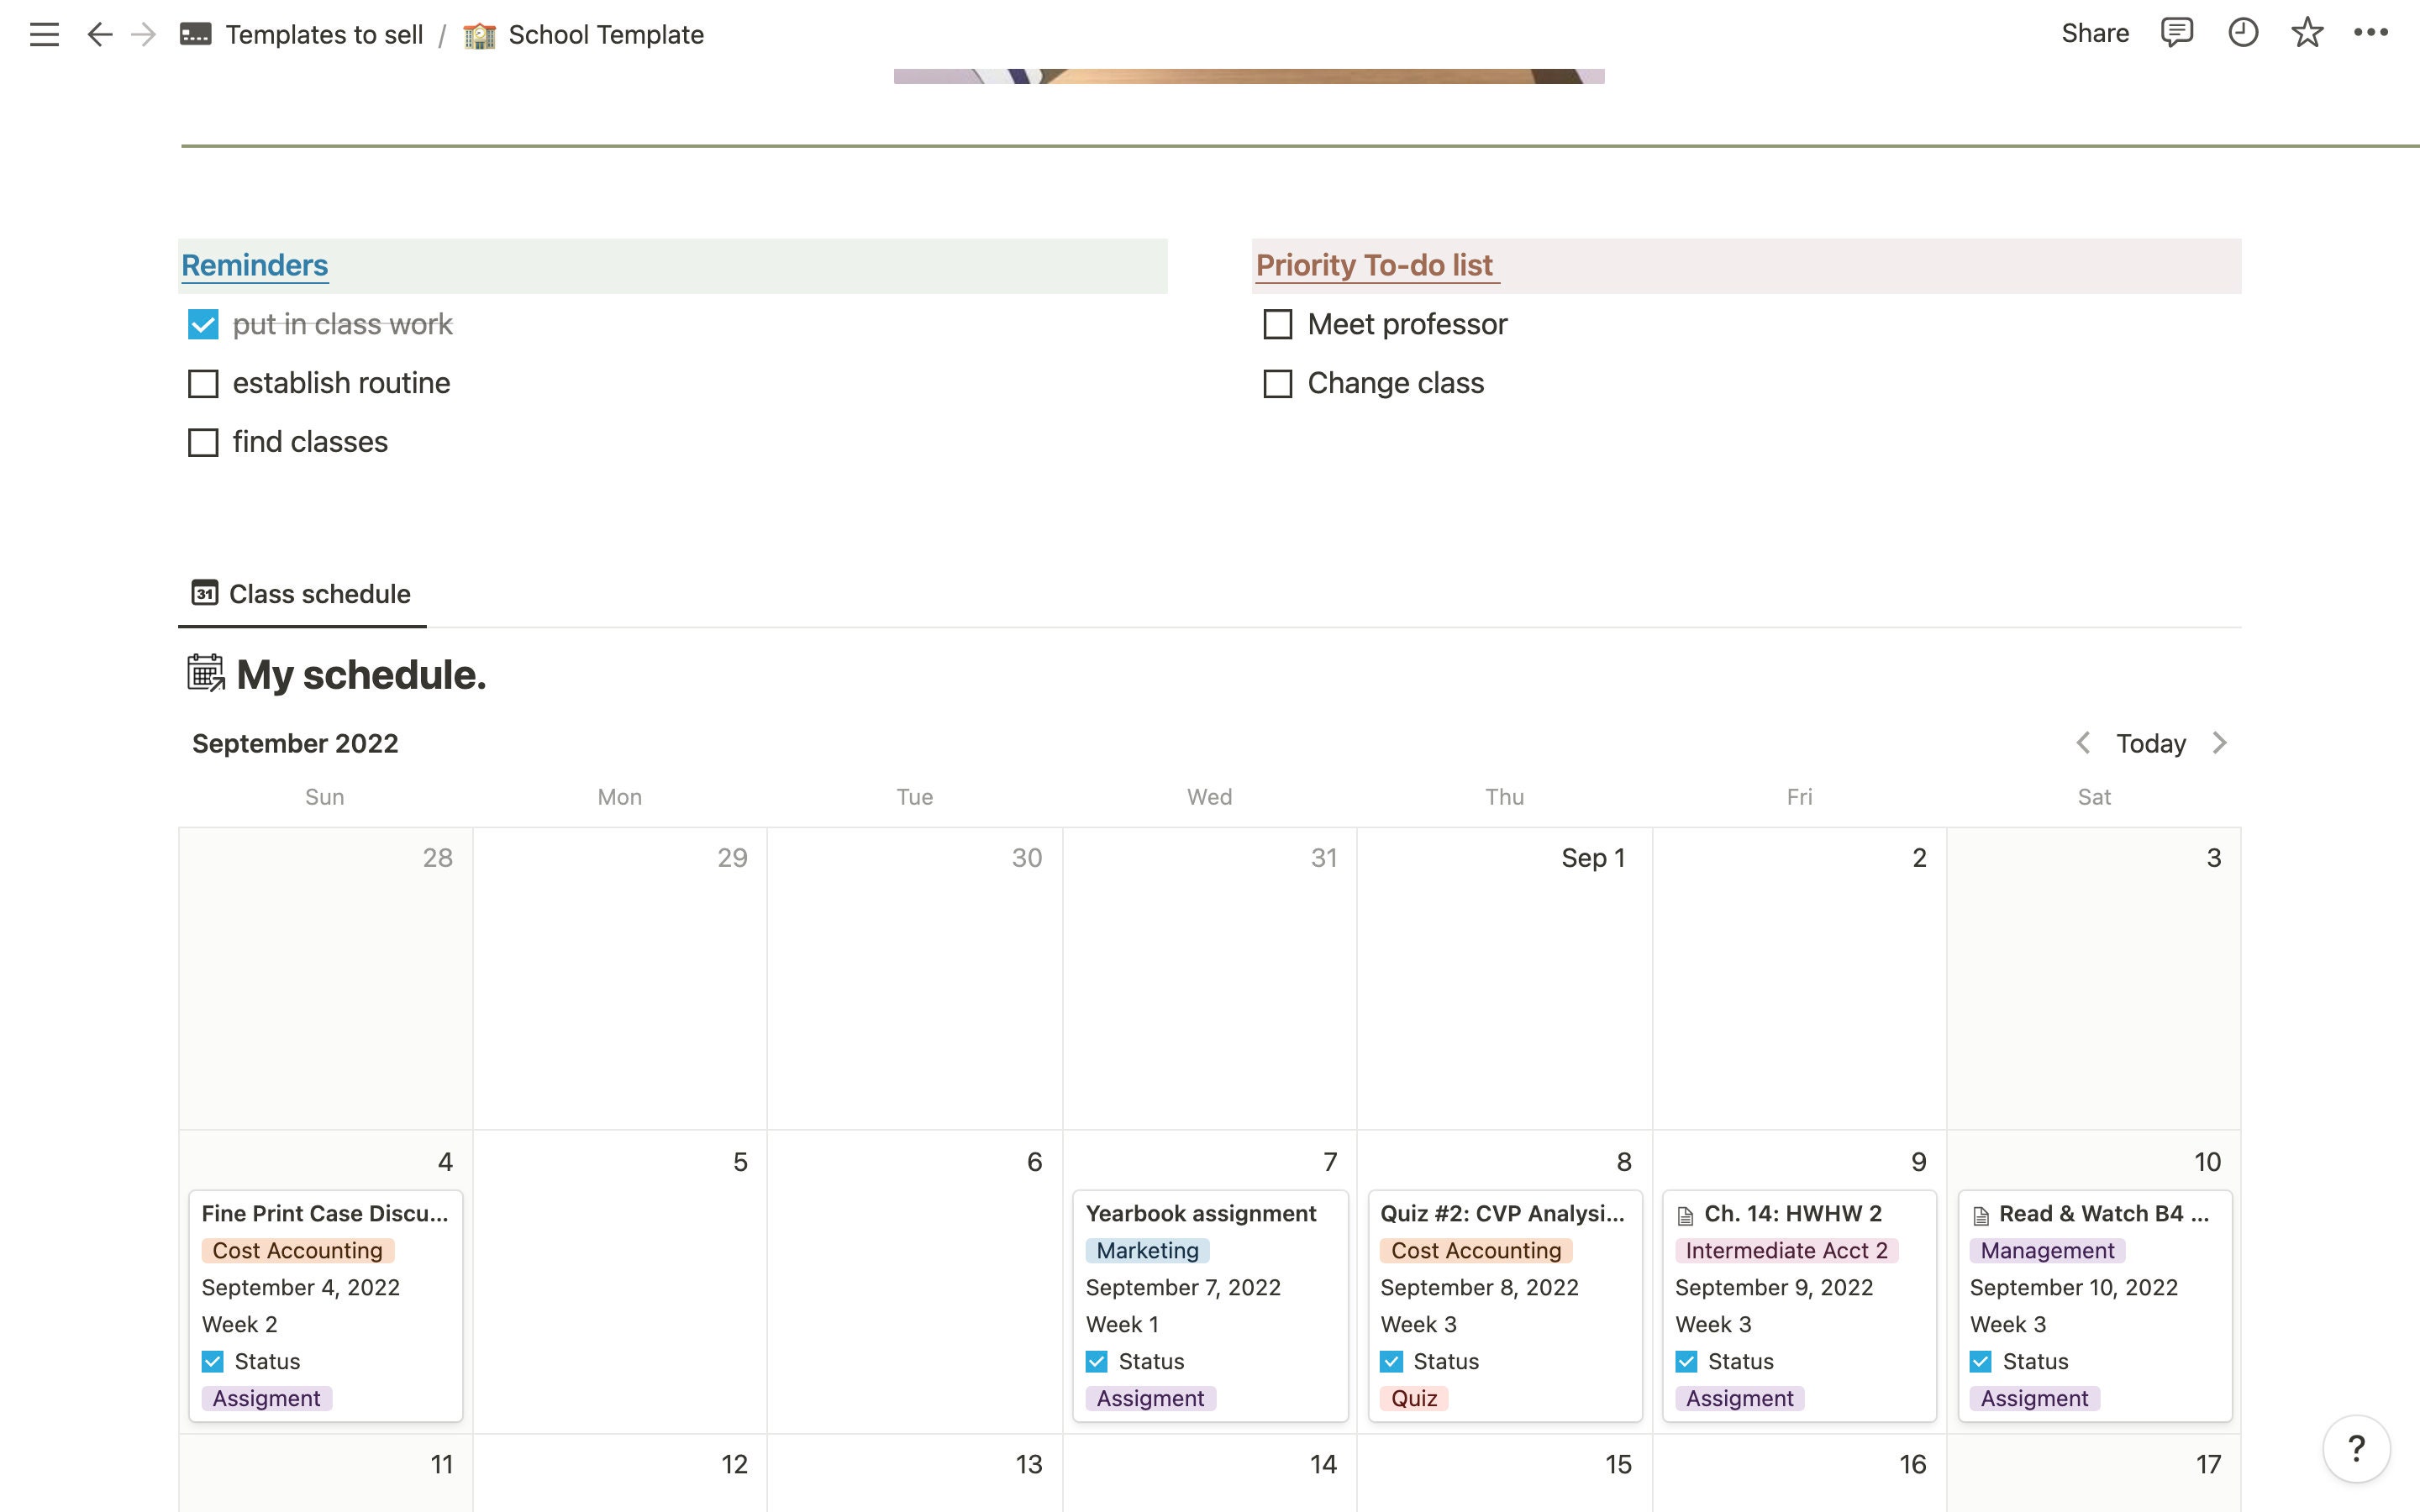The width and height of the screenshot is (2420, 1512).
Task: Click the September 2 calendar cell
Action: [x=1799, y=978]
